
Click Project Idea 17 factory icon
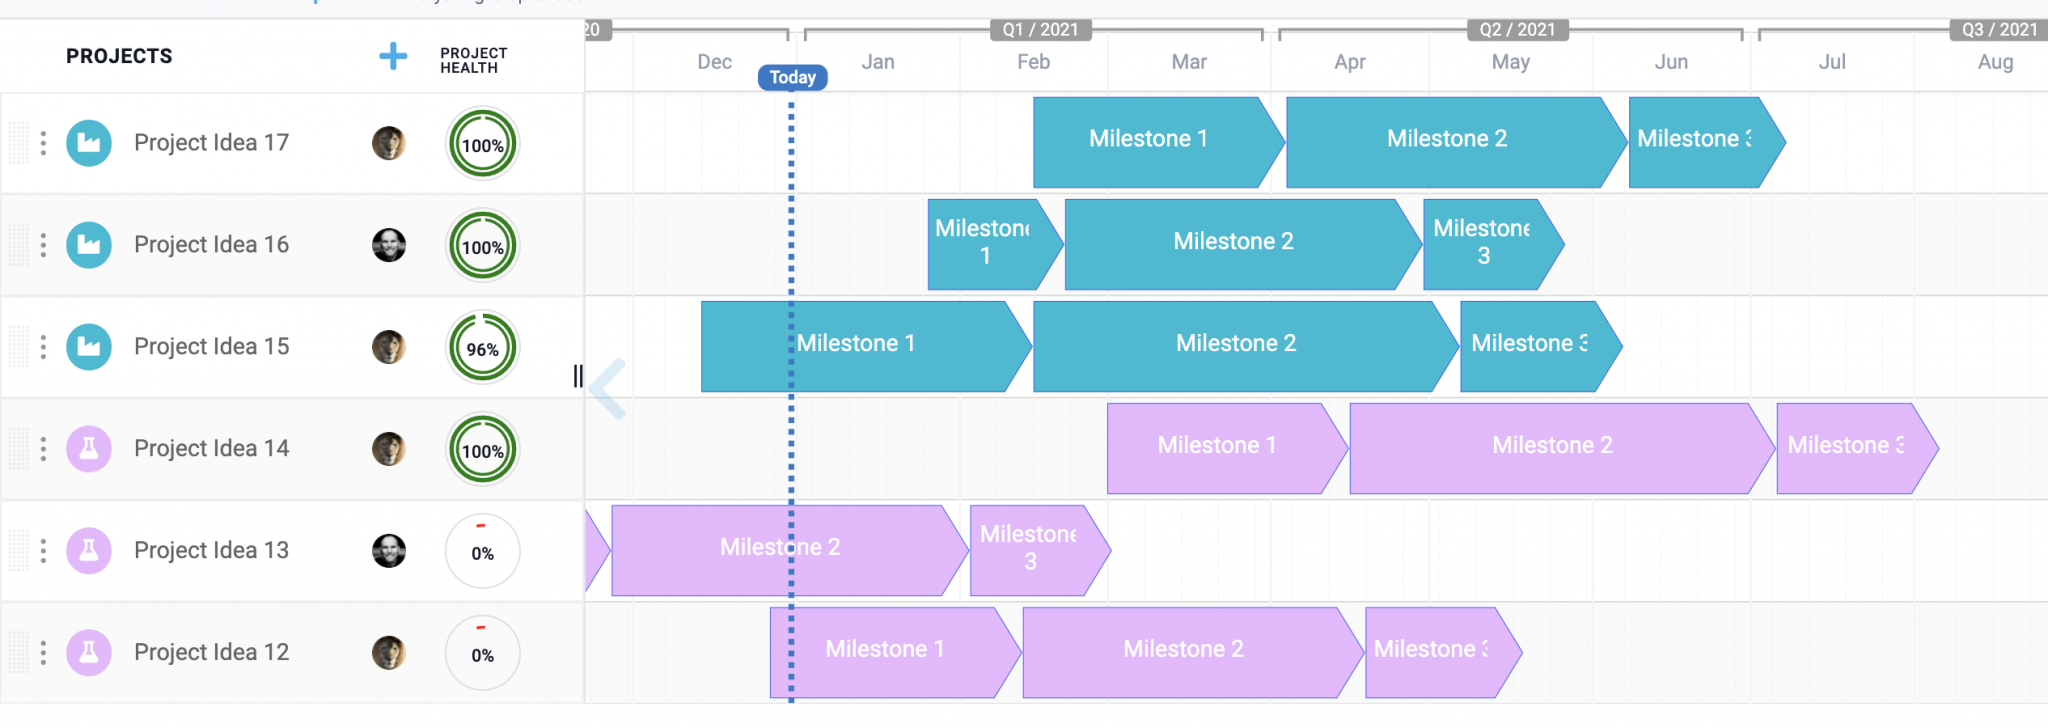pyautogui.click(x=89, y=143)
